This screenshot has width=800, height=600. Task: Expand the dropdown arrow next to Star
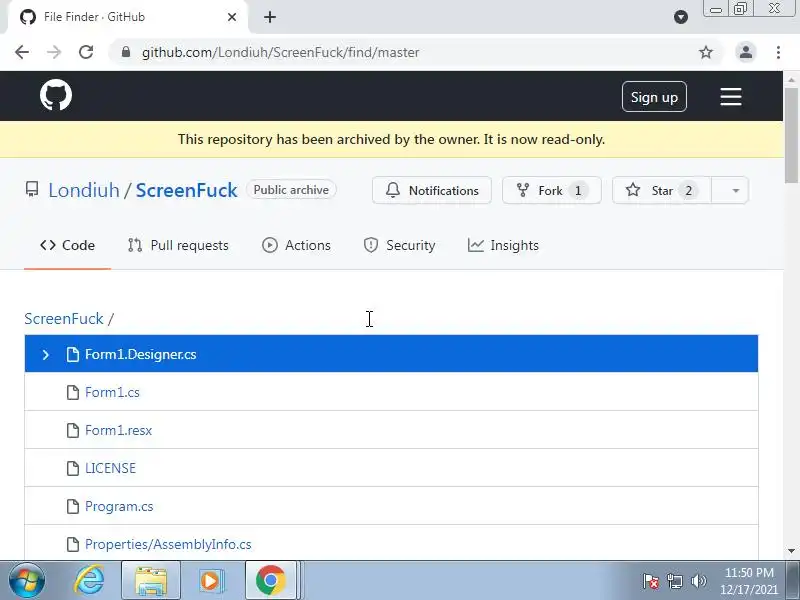click(x=735, y=190)
